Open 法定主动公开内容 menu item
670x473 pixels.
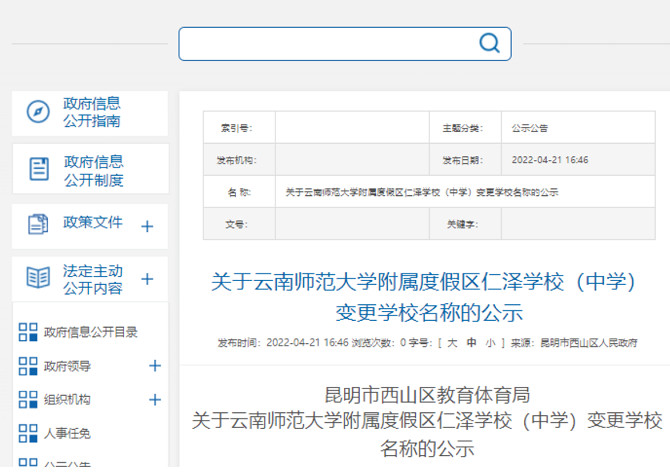(x=93, y=279)
